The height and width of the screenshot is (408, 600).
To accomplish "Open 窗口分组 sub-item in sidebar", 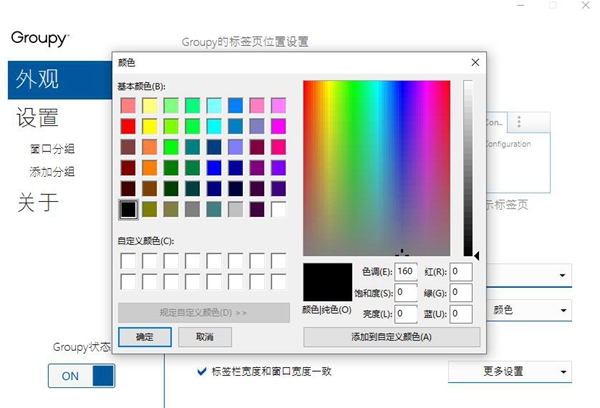I will pyautogui.click(x=52, y=149).
